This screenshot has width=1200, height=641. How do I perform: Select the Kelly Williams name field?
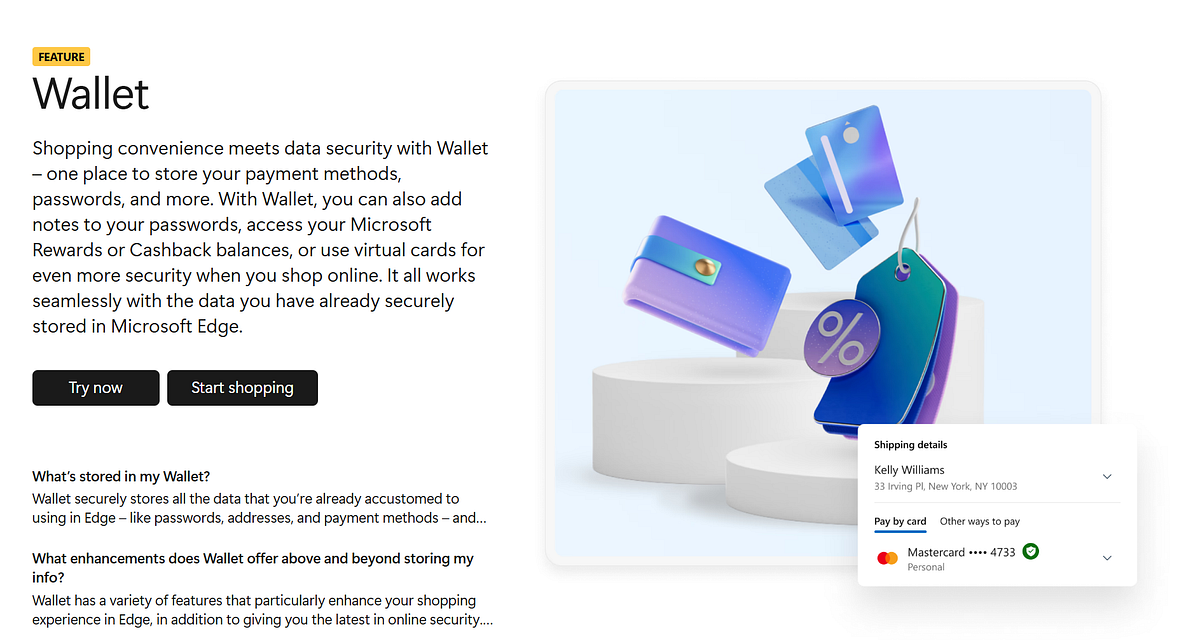[x=909, y=469]
